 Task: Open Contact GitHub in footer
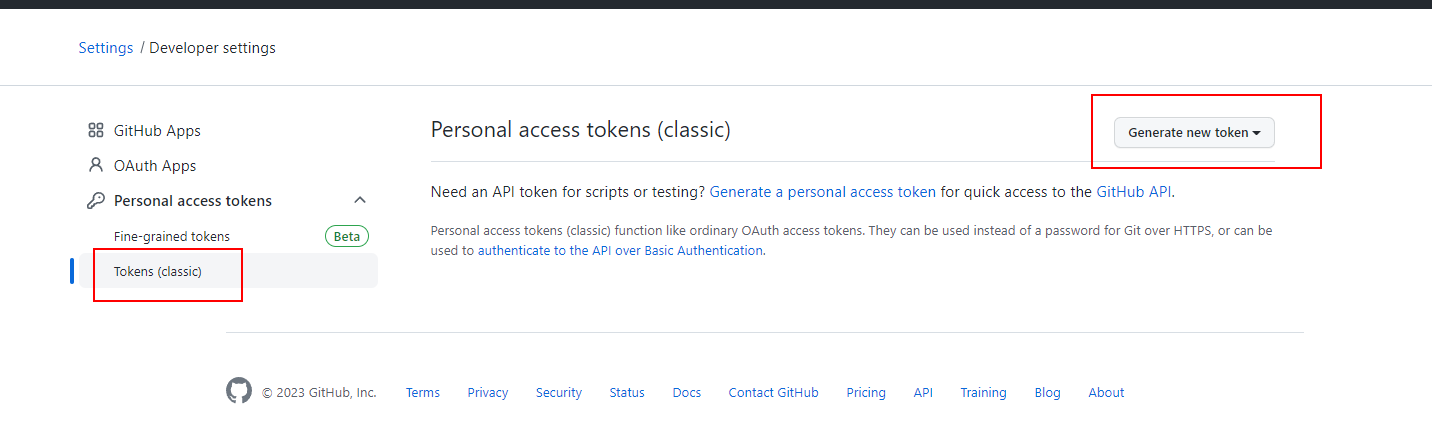pos(774,392)
